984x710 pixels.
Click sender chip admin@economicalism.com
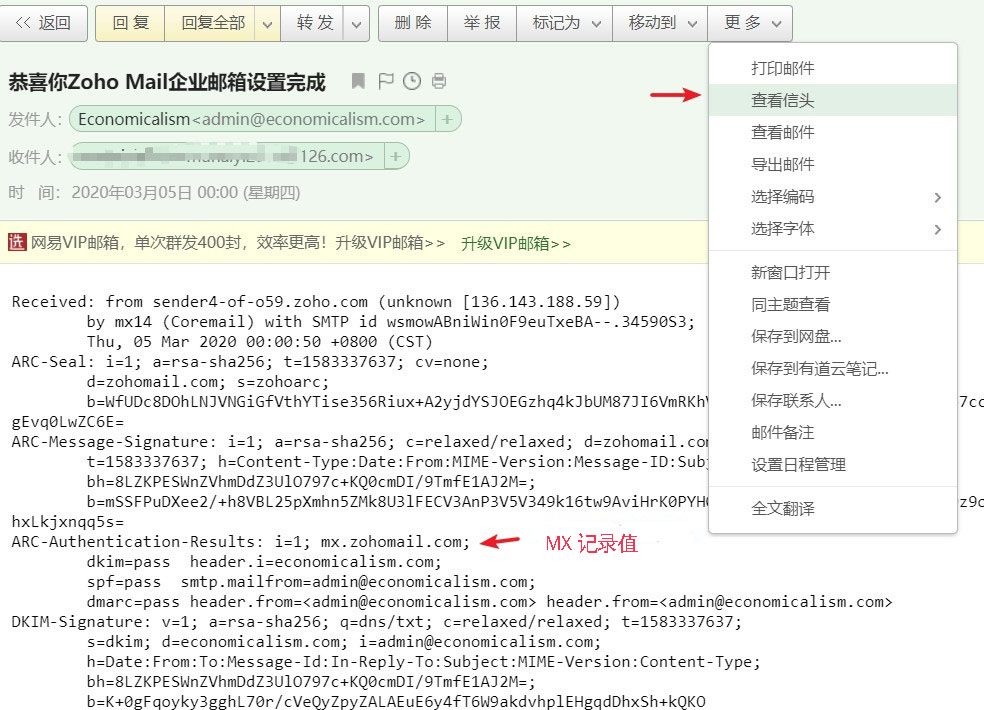click(x=252, y=119)
